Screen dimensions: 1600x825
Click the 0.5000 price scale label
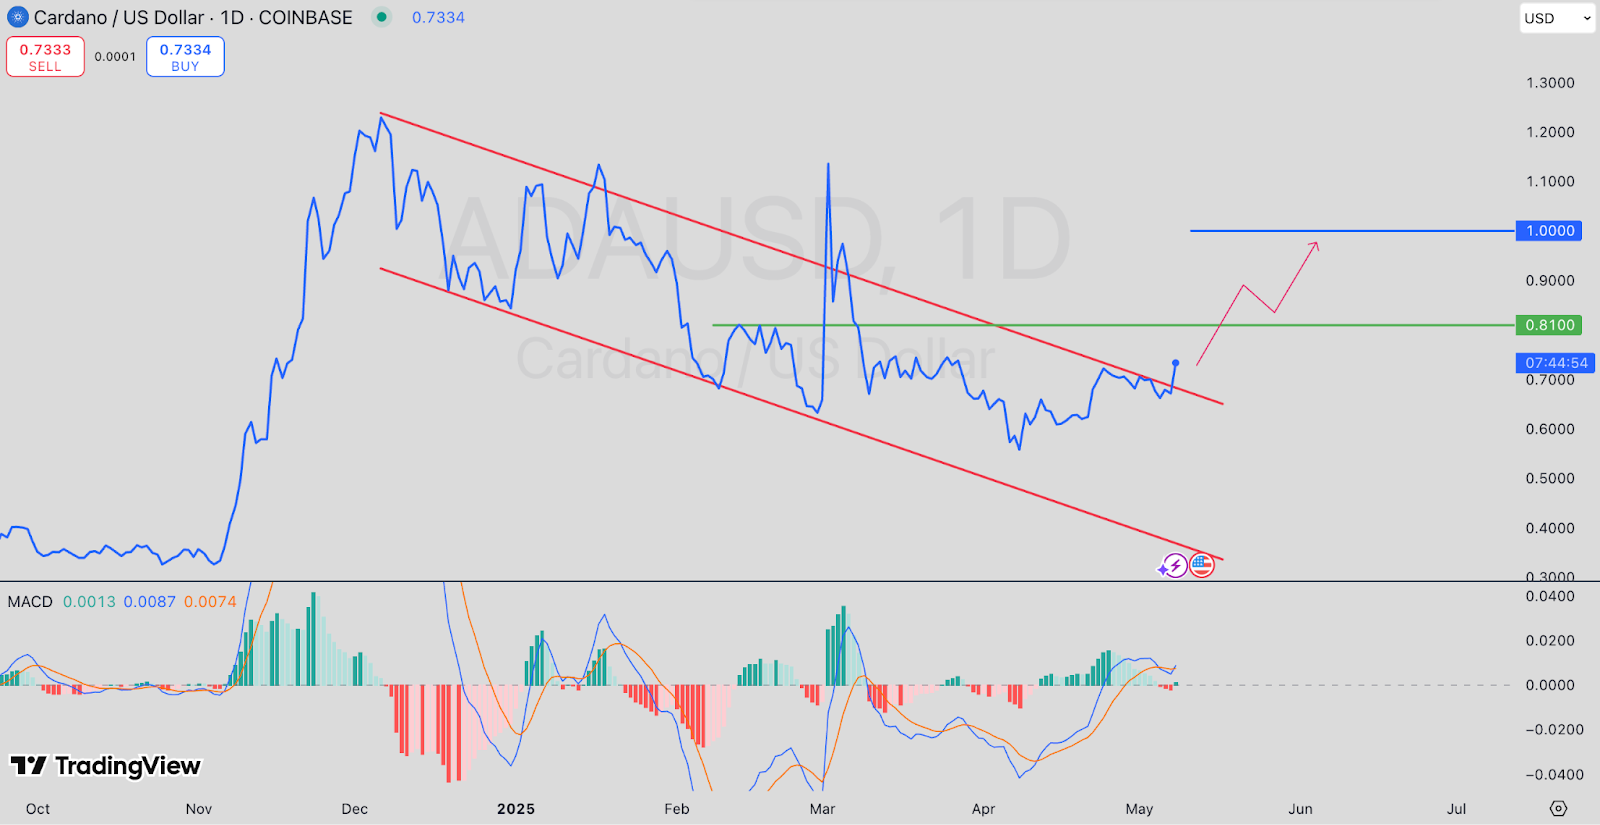point(1550,478)
